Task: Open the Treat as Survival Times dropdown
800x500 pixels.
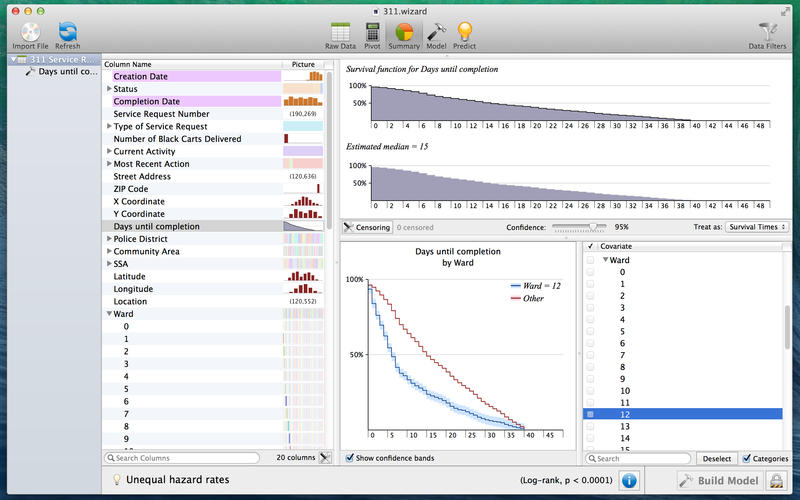Action: coord(756,227)
